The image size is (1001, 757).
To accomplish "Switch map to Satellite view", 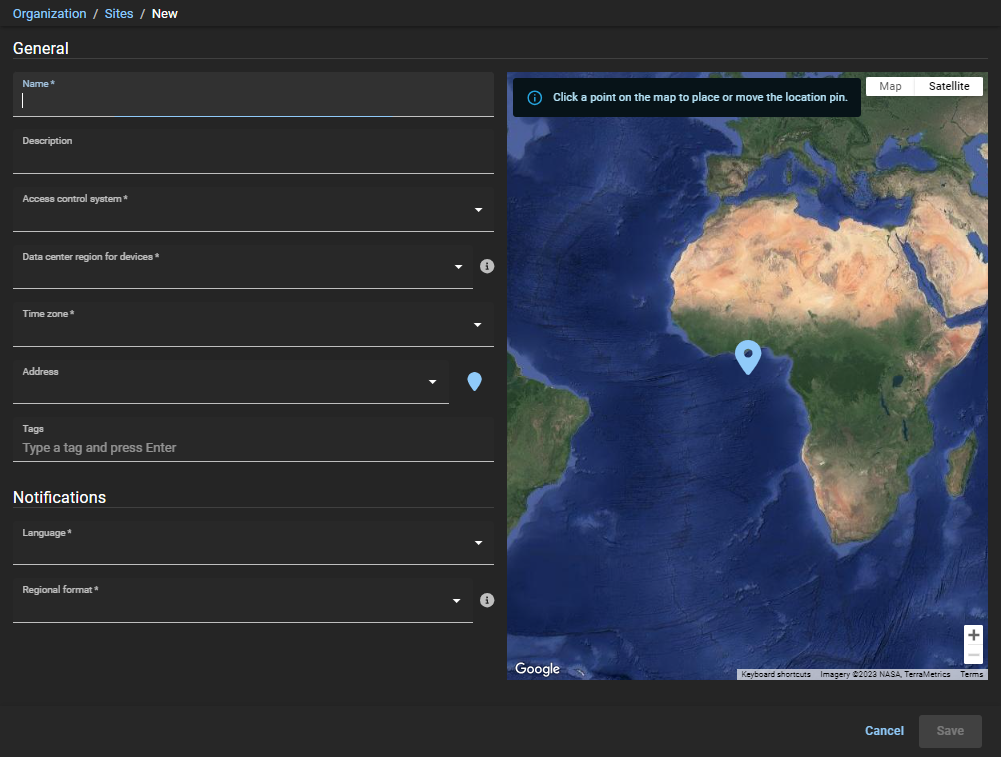I will pyautogui.click(x=949, y=86).
